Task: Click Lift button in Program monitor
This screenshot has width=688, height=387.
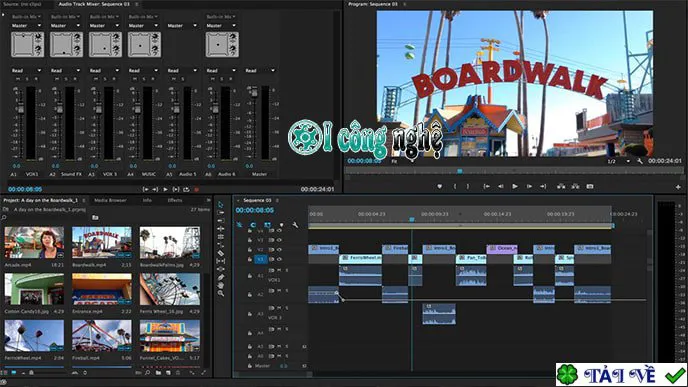Action: click(x=561, y=186)
